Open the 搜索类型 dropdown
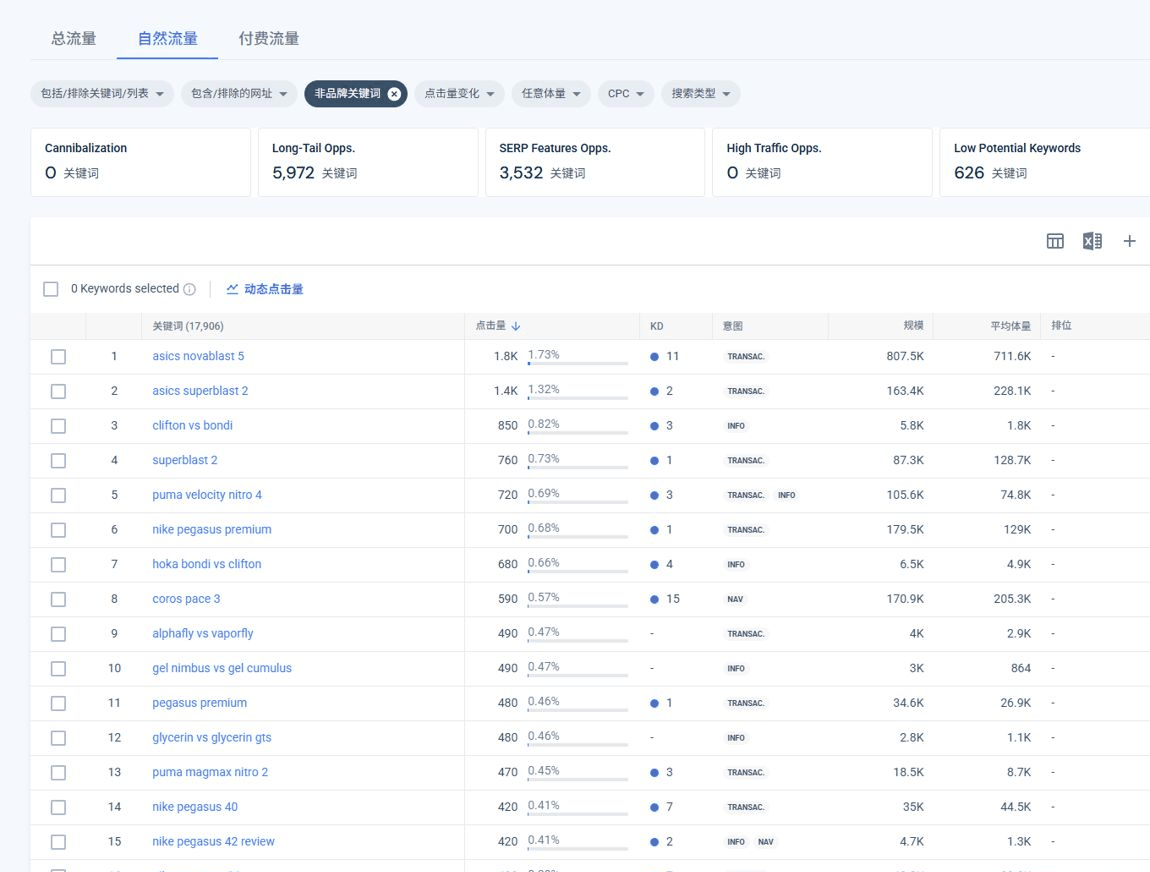 700,93
